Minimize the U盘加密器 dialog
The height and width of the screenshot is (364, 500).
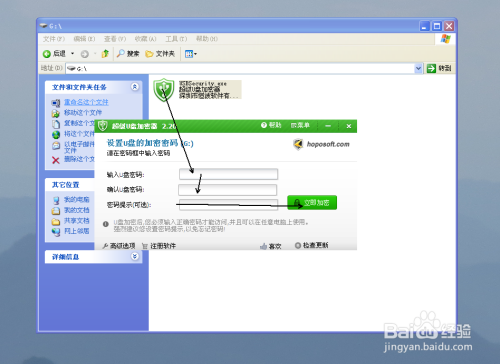[x=328, y=126]
